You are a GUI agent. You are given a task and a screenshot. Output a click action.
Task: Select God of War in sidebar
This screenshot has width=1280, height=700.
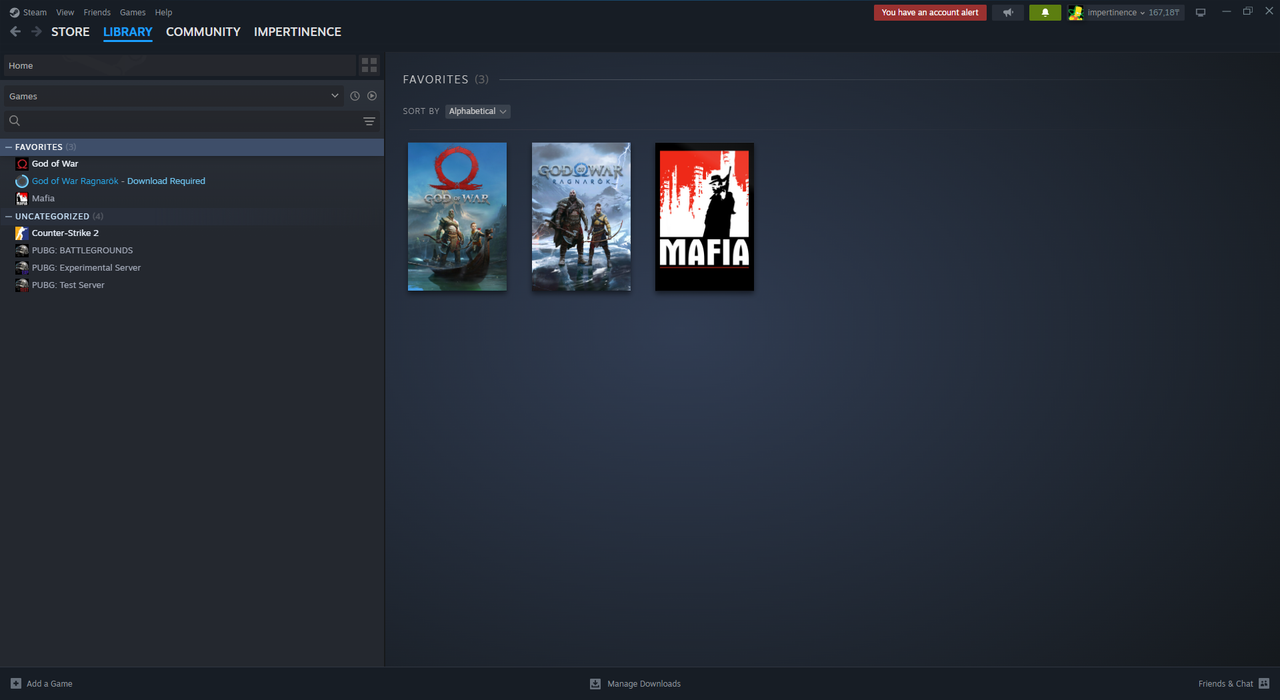[55, 164]
